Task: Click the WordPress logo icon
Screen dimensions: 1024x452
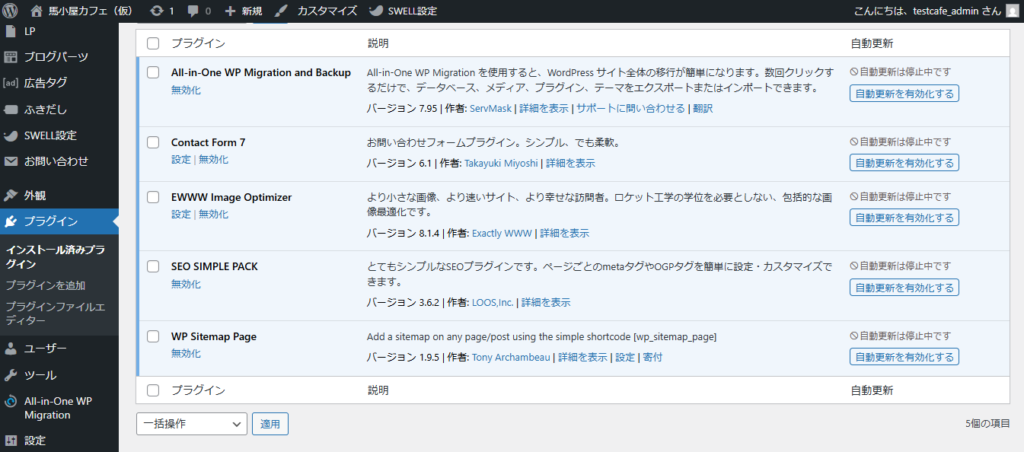Action: click(x=10, y=11)
